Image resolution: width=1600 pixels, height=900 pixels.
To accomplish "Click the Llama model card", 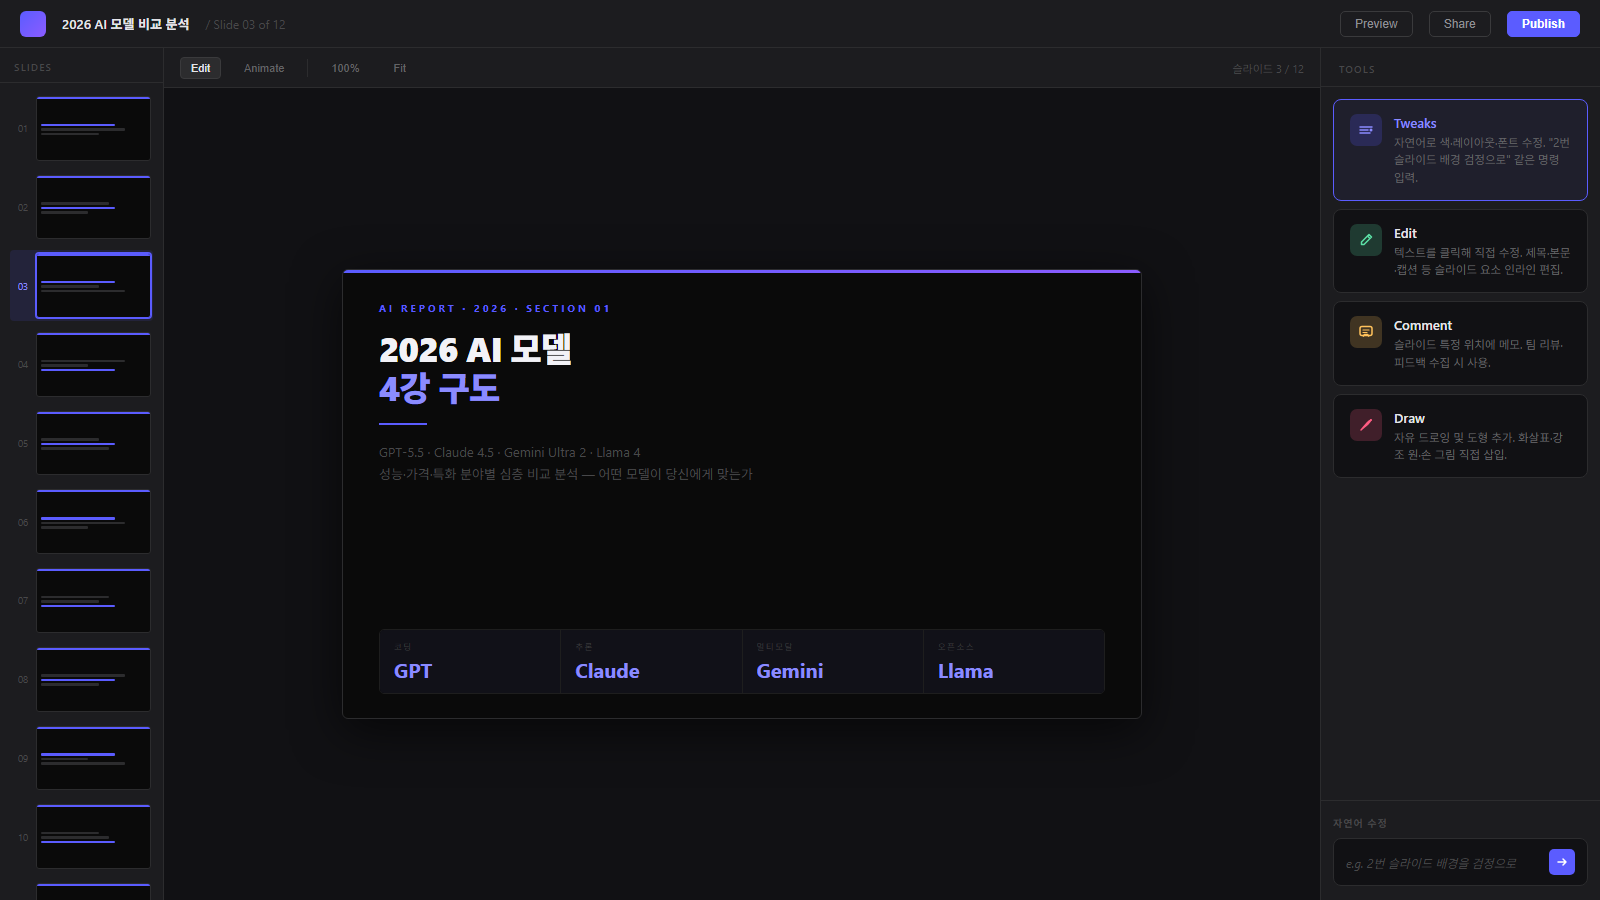I will tap(1013, 661).
